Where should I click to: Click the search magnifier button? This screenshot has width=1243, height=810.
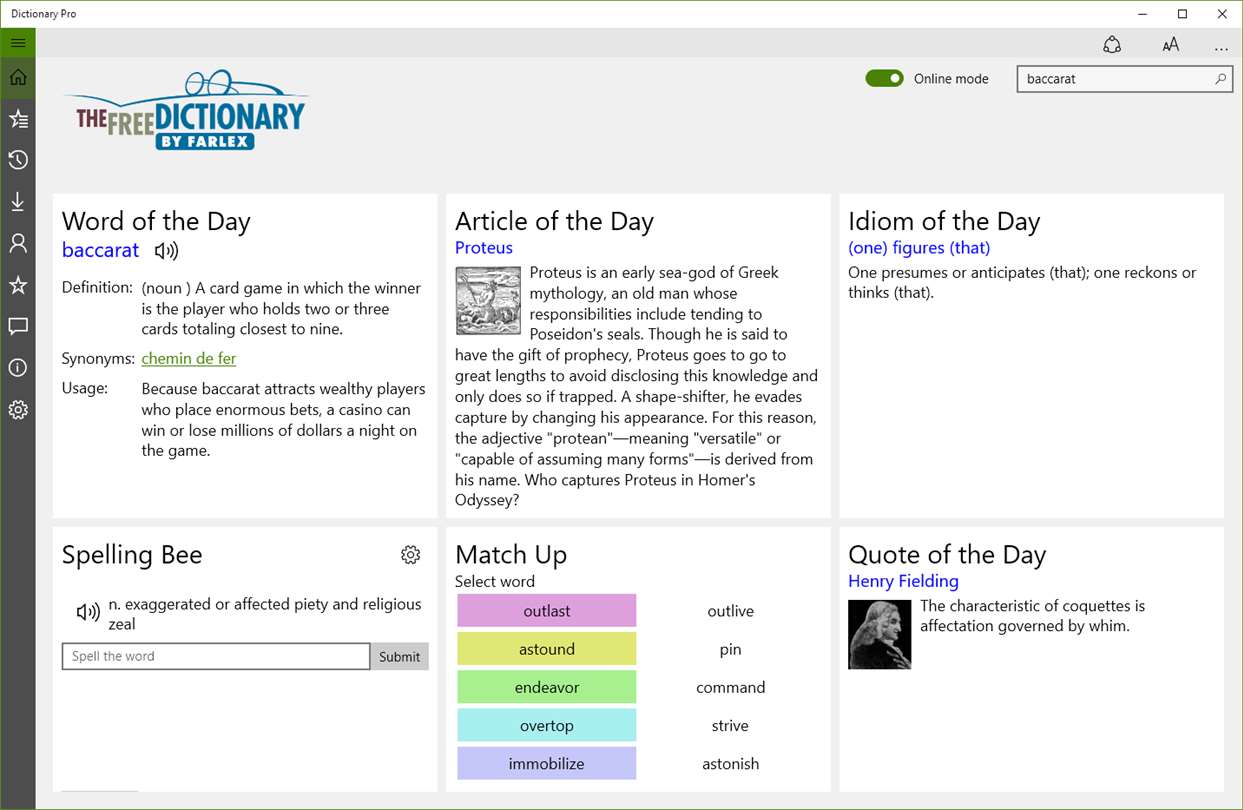[x=1220, y=79]
